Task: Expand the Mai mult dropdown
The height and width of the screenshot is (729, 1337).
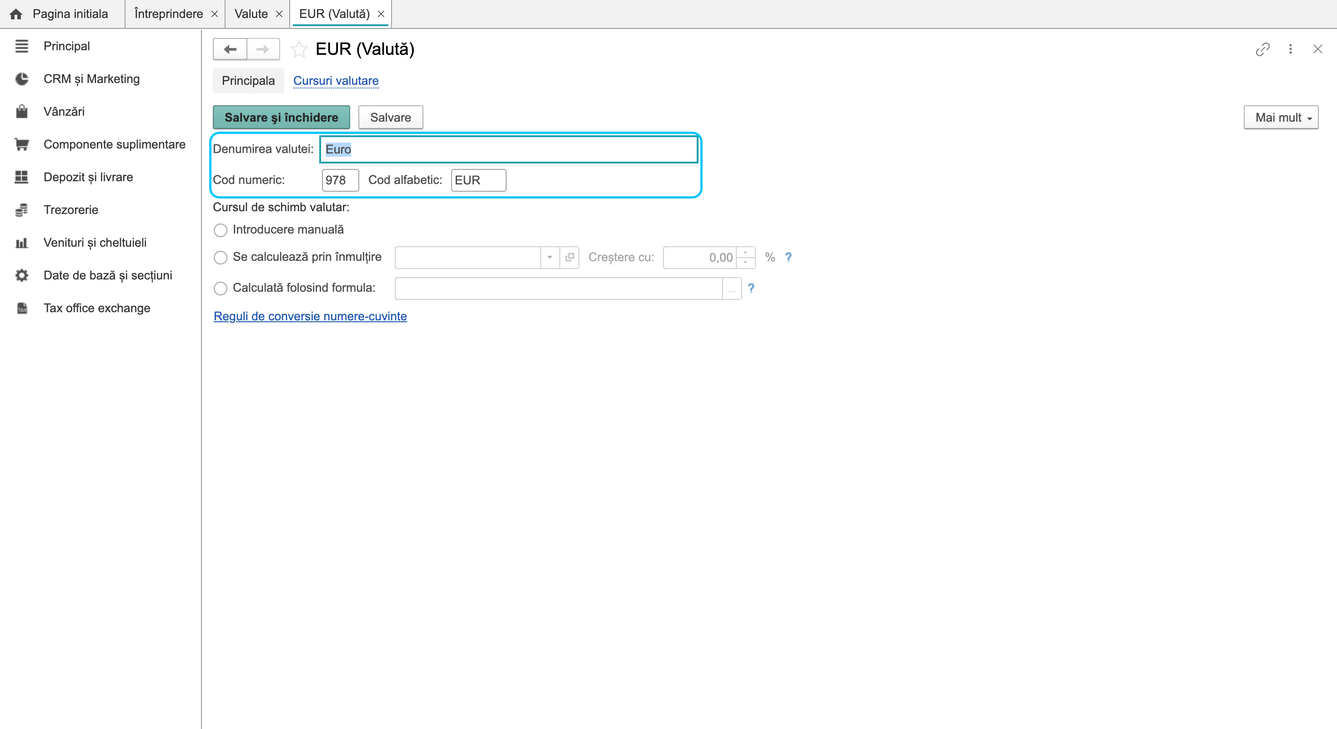Action: click(1281, 118)
